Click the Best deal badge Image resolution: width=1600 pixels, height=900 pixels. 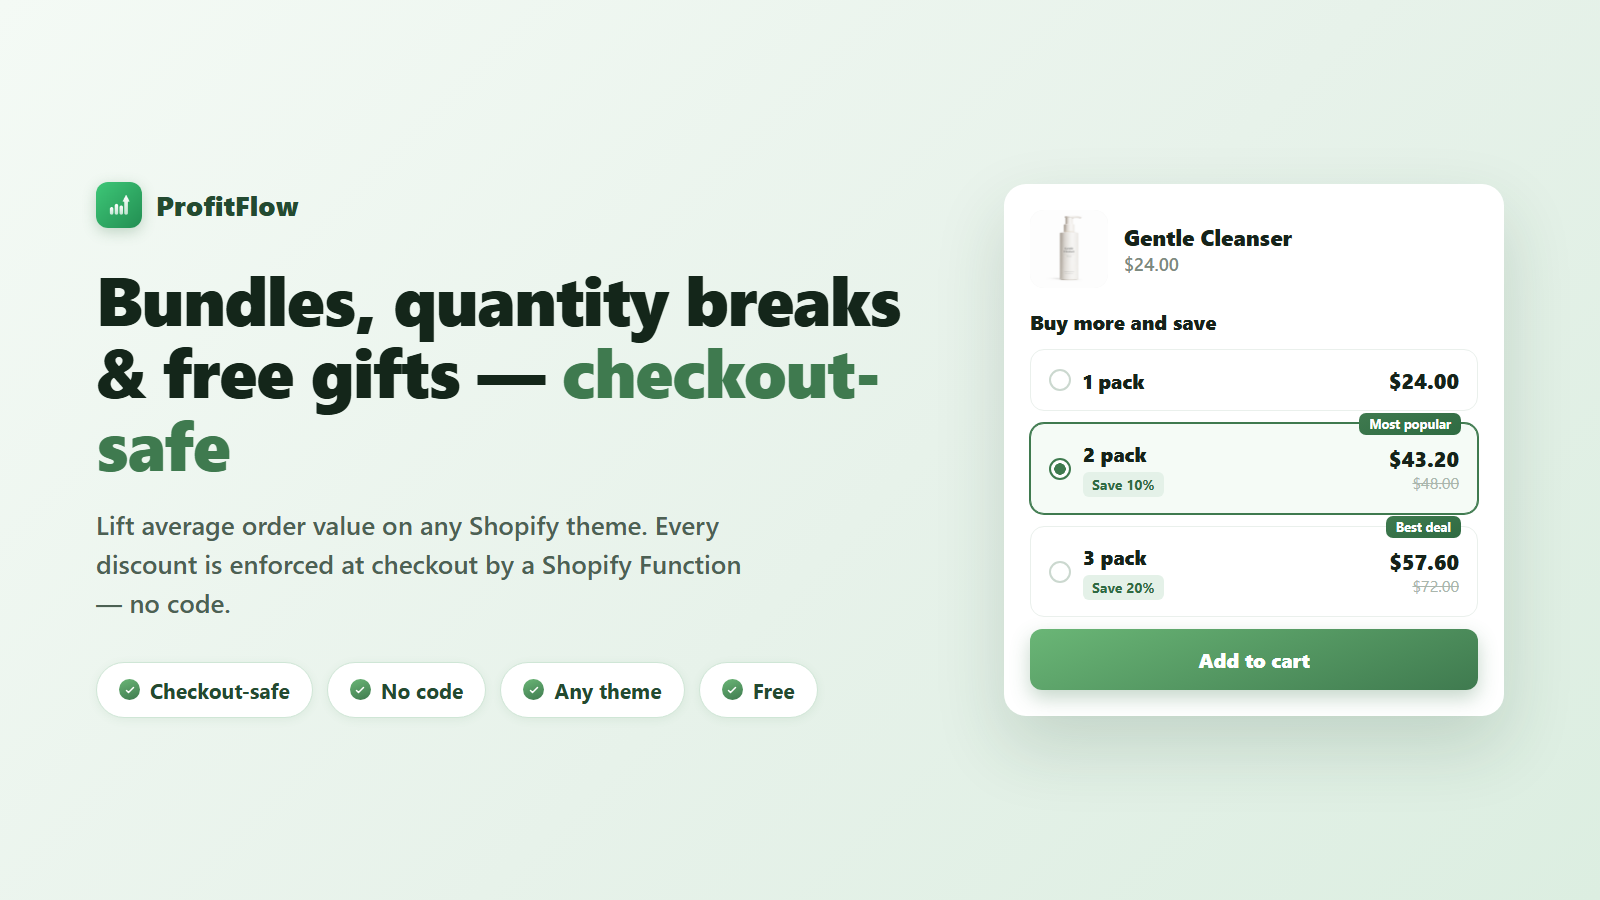pos(1423,527)
